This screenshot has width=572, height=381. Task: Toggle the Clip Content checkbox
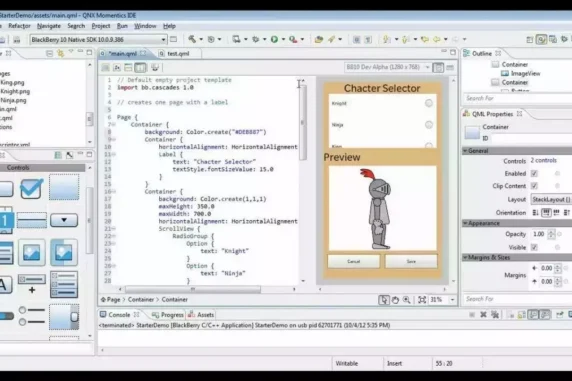click(x=534, y=186)
